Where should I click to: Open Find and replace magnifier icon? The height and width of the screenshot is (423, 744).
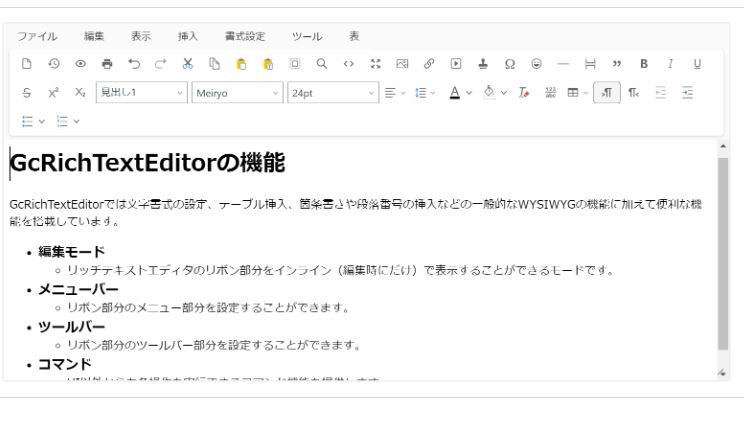(322, 64)
